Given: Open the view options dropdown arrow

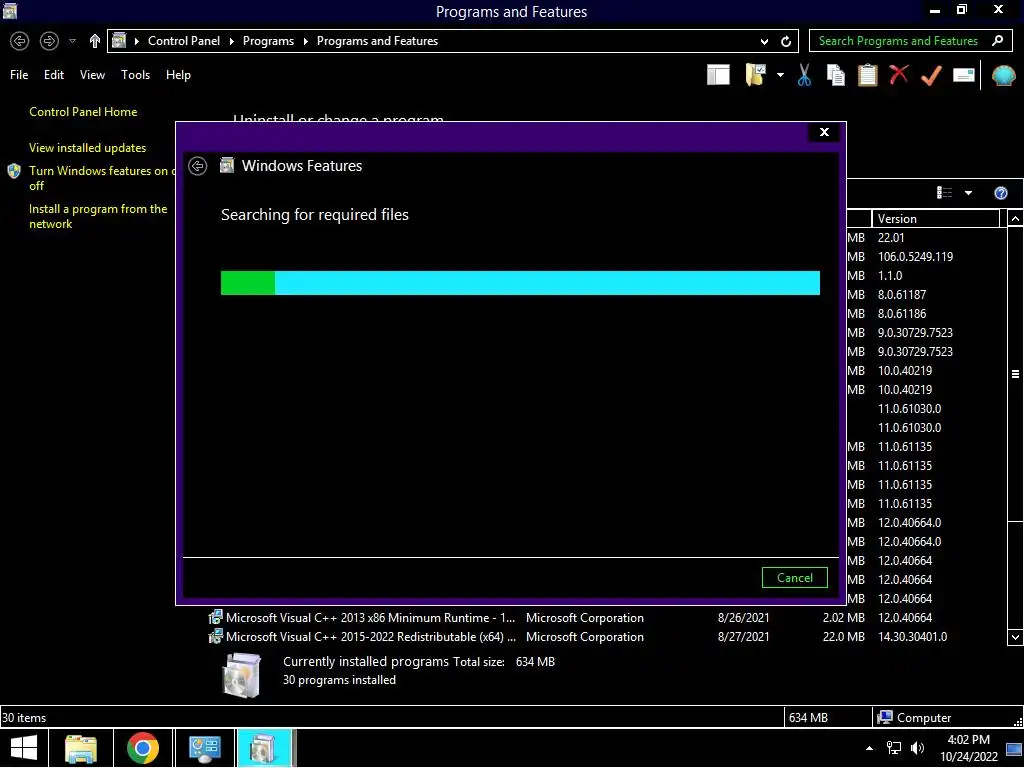Looking at the screenshot, I should point(968,193).
